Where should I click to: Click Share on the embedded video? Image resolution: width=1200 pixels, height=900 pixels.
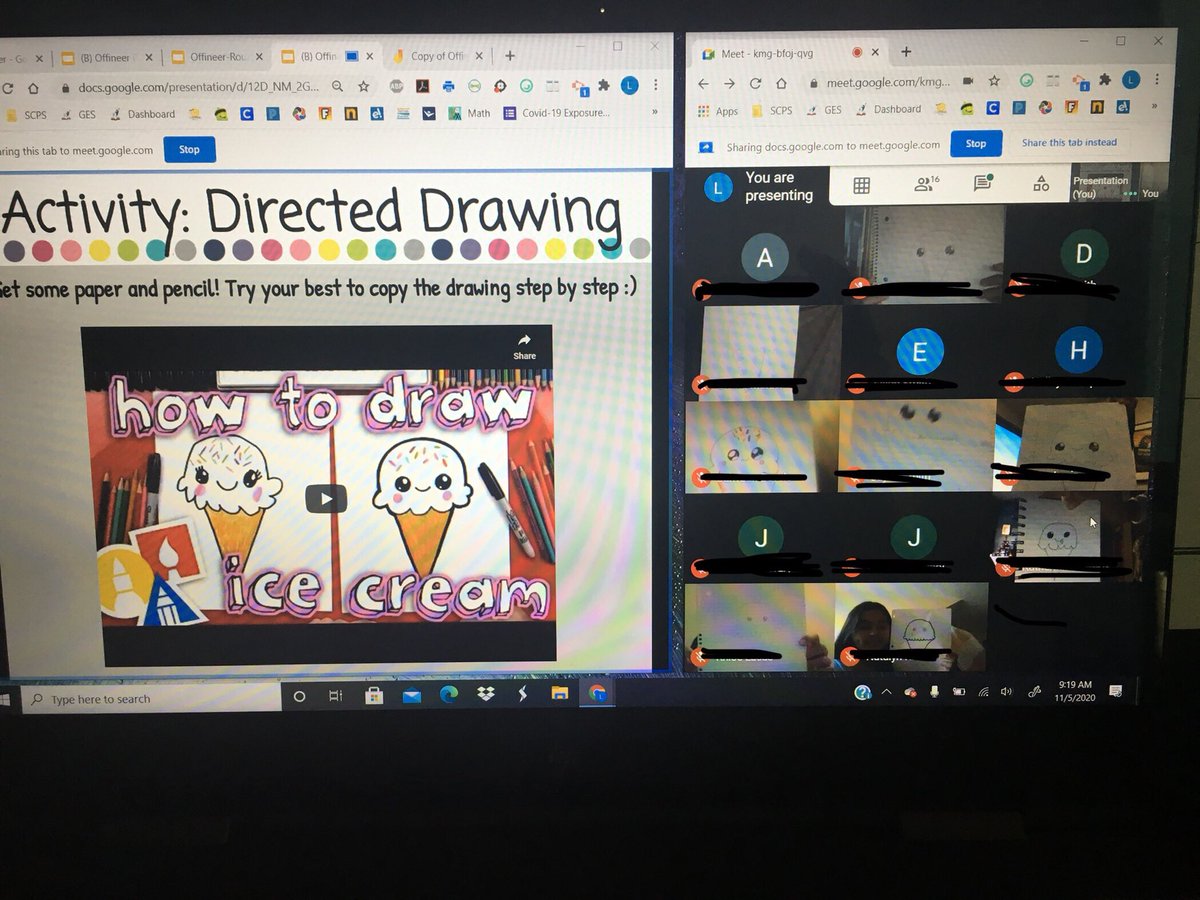524,346
